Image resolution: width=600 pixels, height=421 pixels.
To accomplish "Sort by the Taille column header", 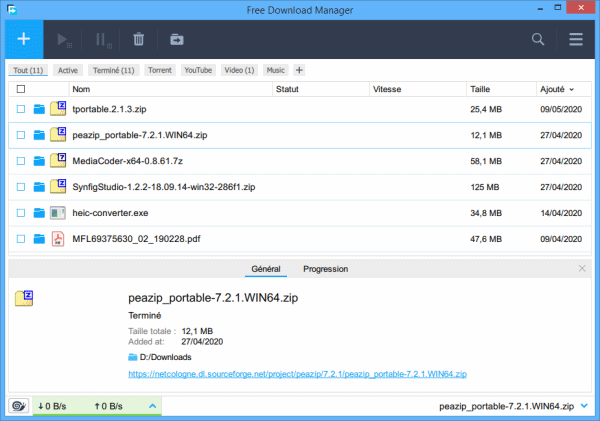I will tap(501, 89).
